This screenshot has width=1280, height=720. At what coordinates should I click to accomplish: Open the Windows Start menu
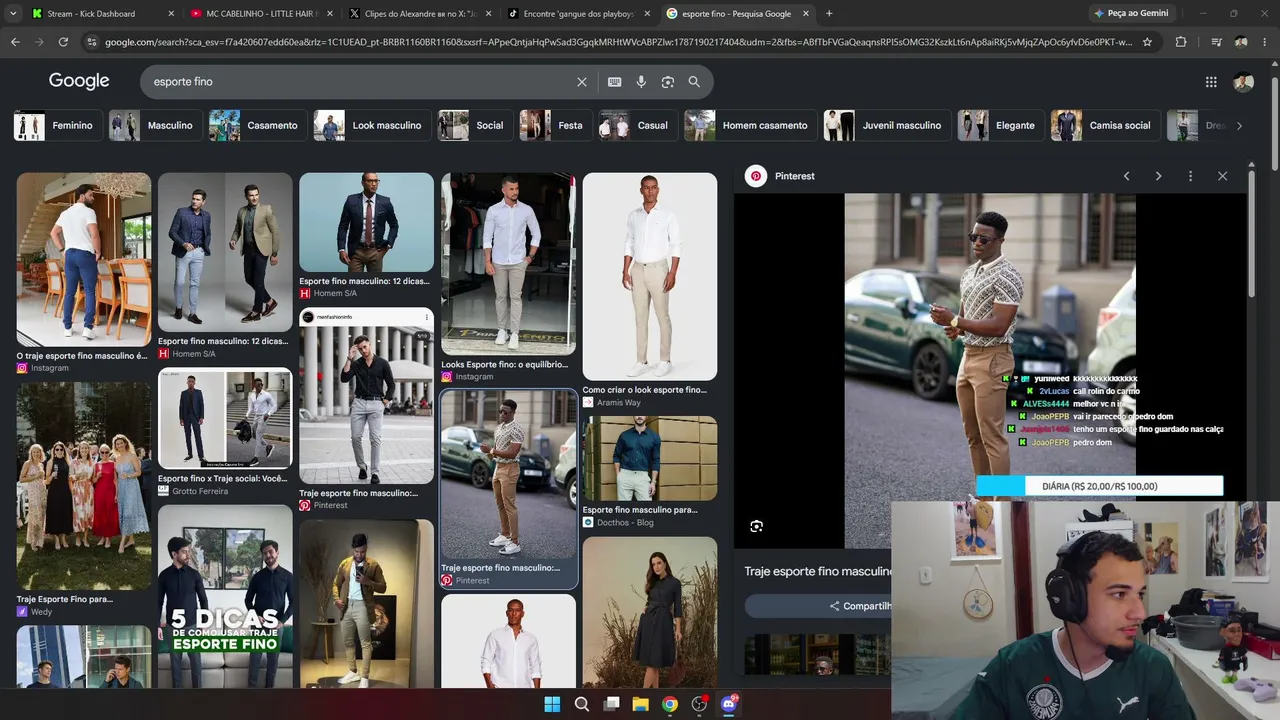(x=552, y=704)
